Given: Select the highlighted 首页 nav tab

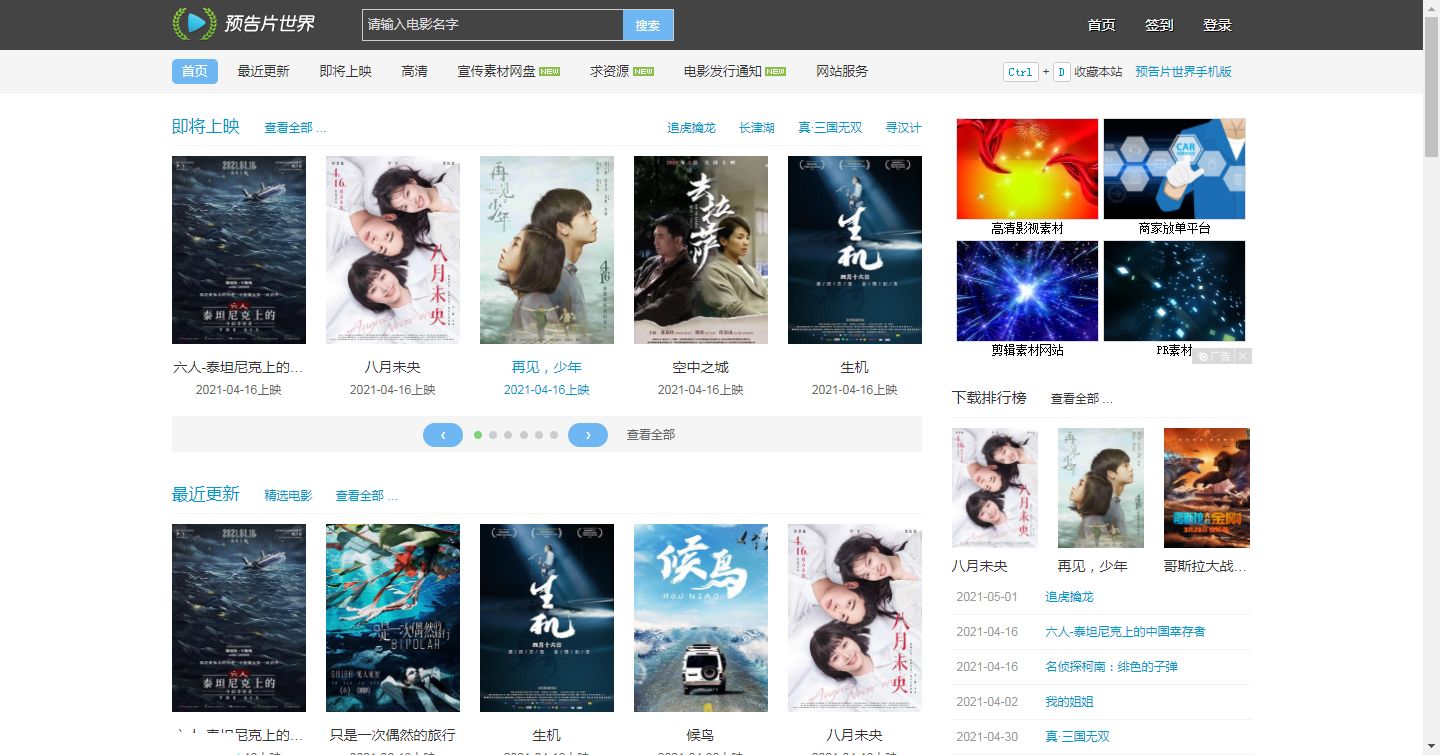Looking at the screenshot, I should tap(195, 71).
